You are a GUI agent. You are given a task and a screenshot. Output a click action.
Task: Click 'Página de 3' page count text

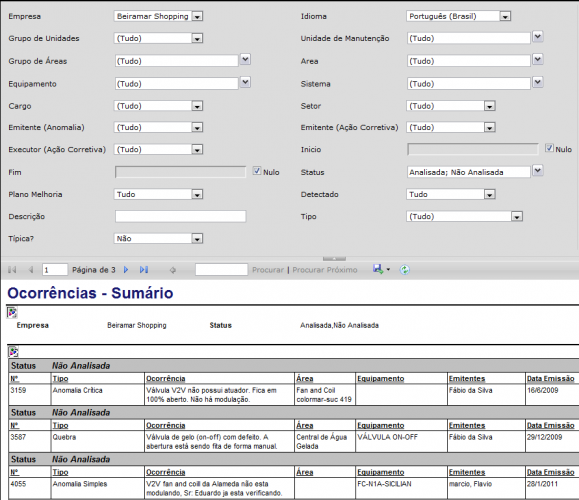tap(94, 270)
